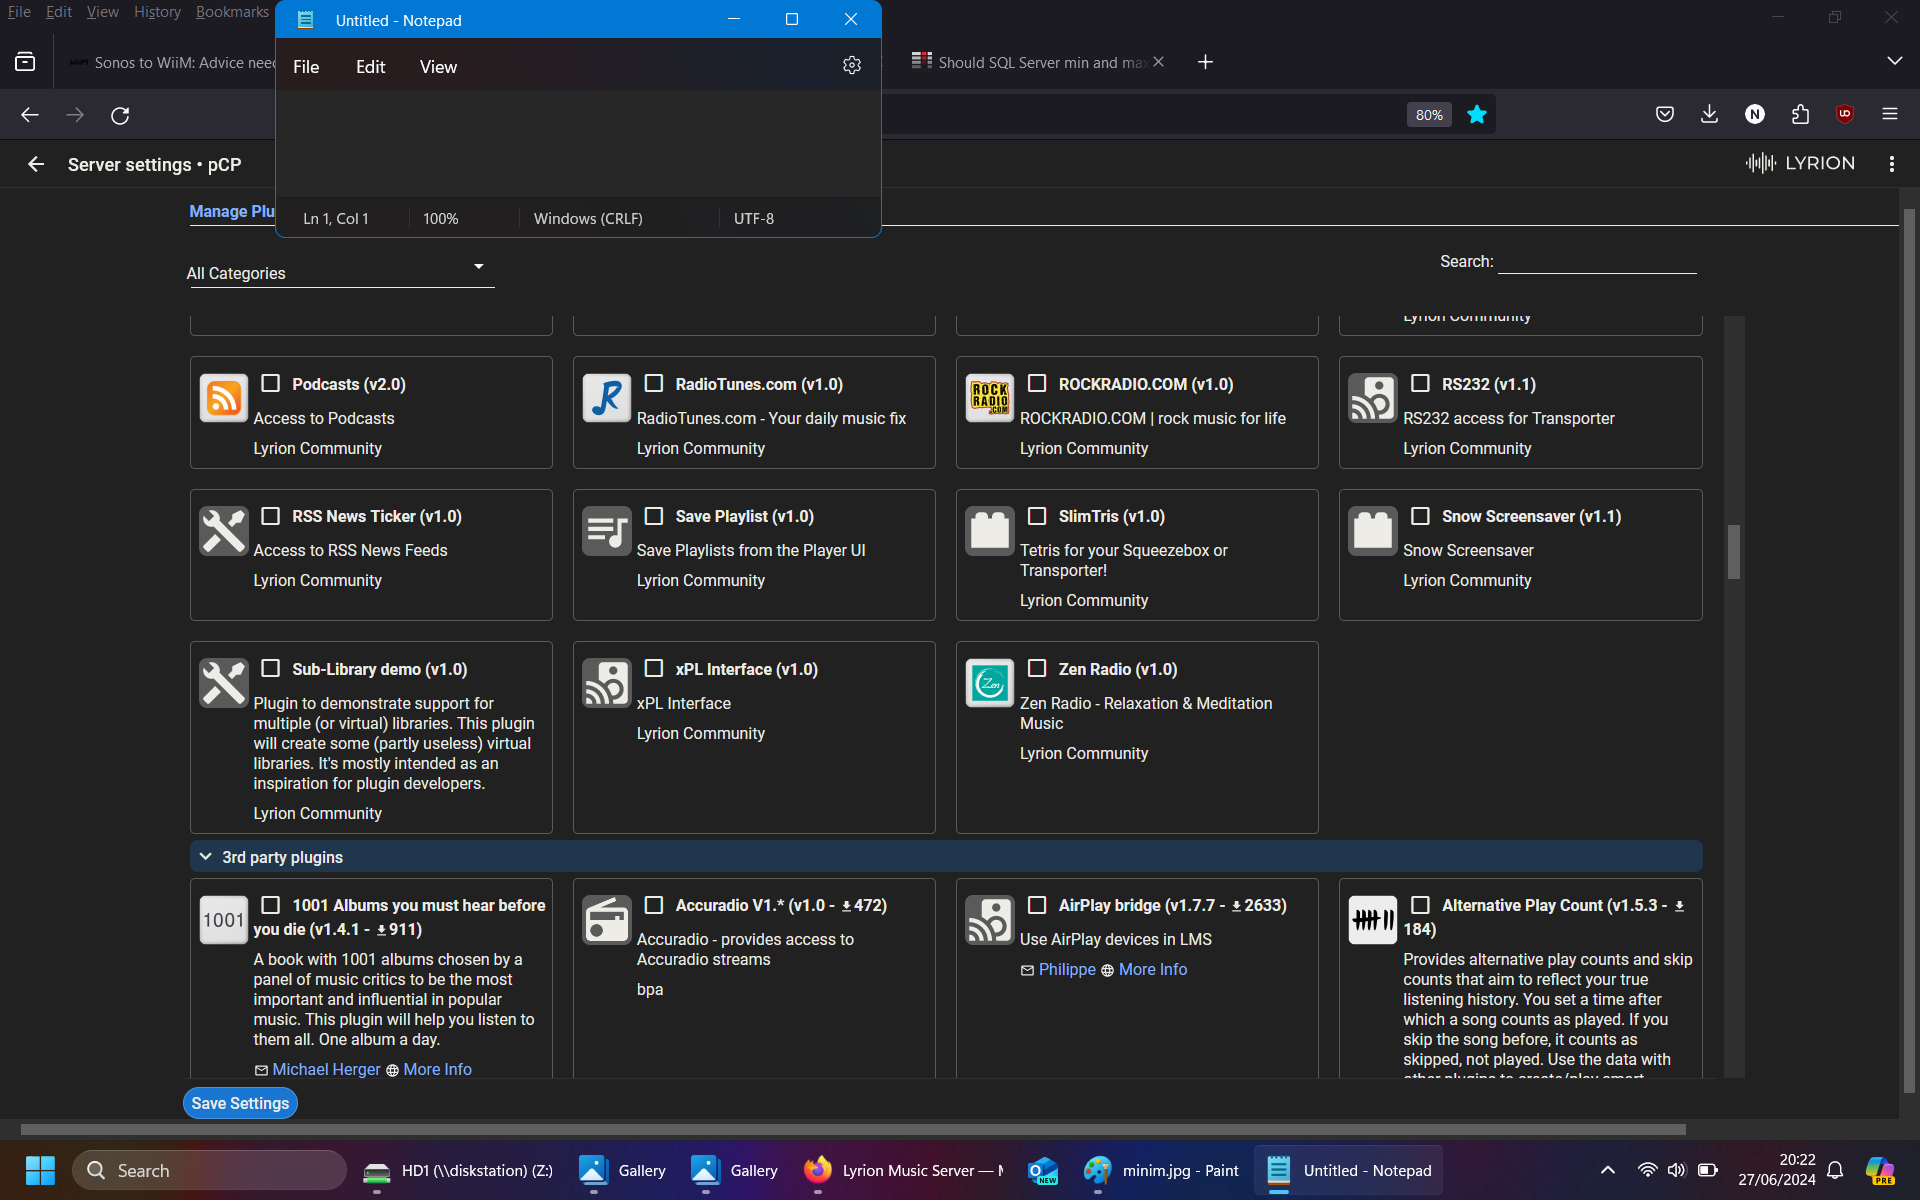Viewport: 1920px width, 1200px height.
Task: Open Philippe author email link
Action: point(1067,969)
